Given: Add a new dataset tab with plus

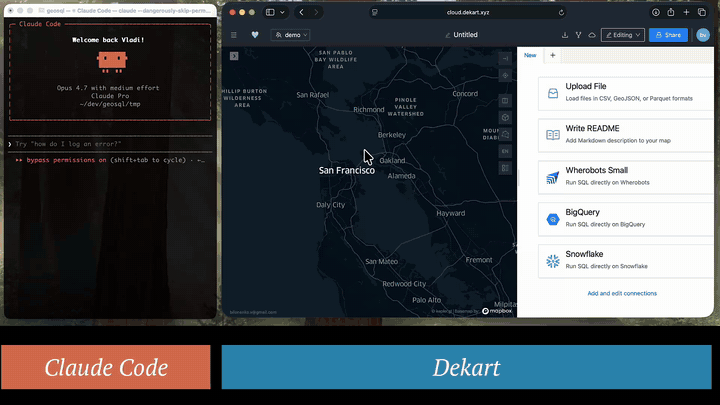Looking at the screenshot, I should (552, 55).
